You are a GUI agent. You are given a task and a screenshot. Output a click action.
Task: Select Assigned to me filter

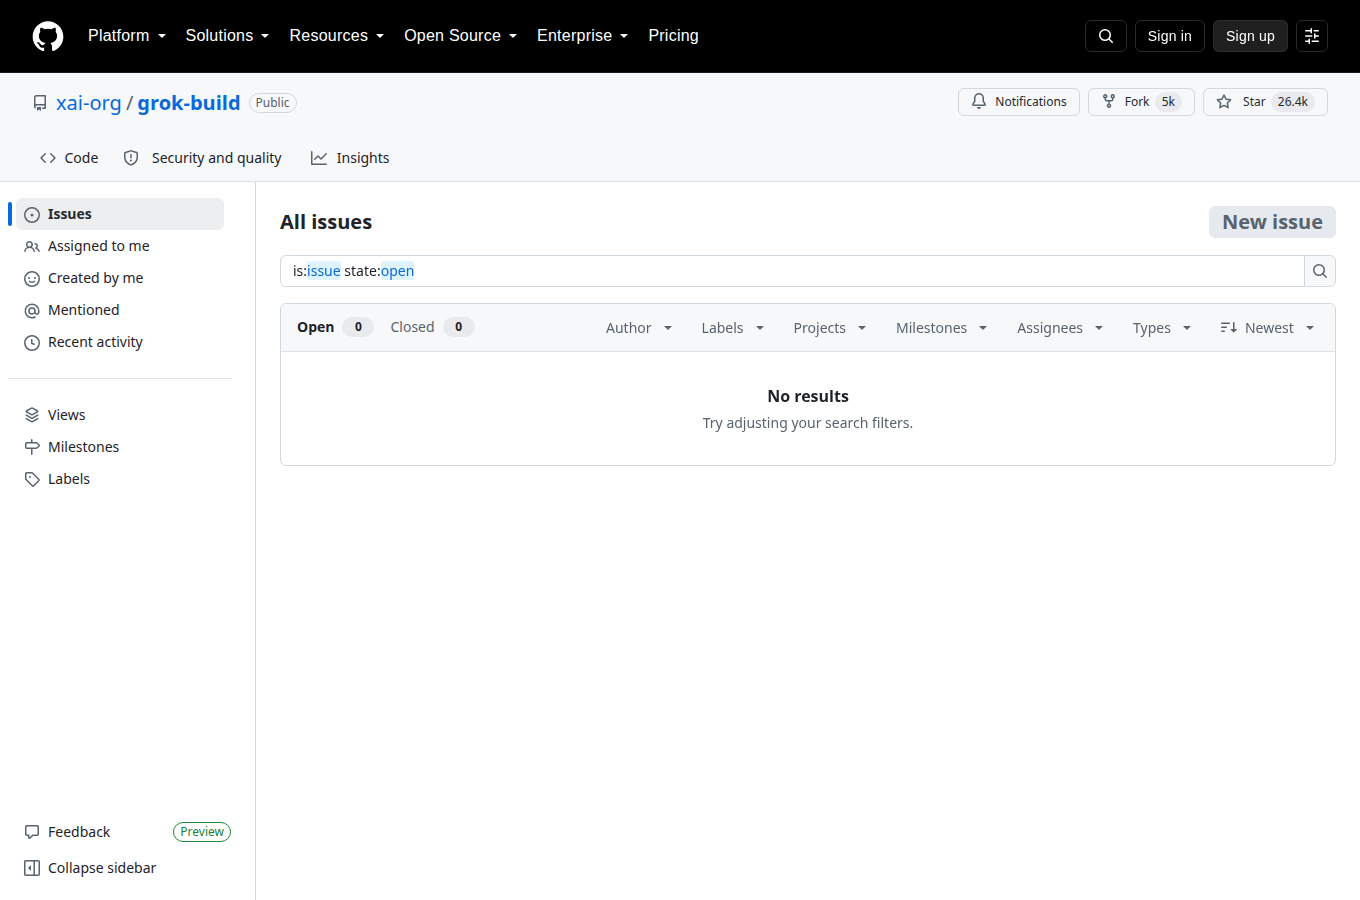coord(120,246)
